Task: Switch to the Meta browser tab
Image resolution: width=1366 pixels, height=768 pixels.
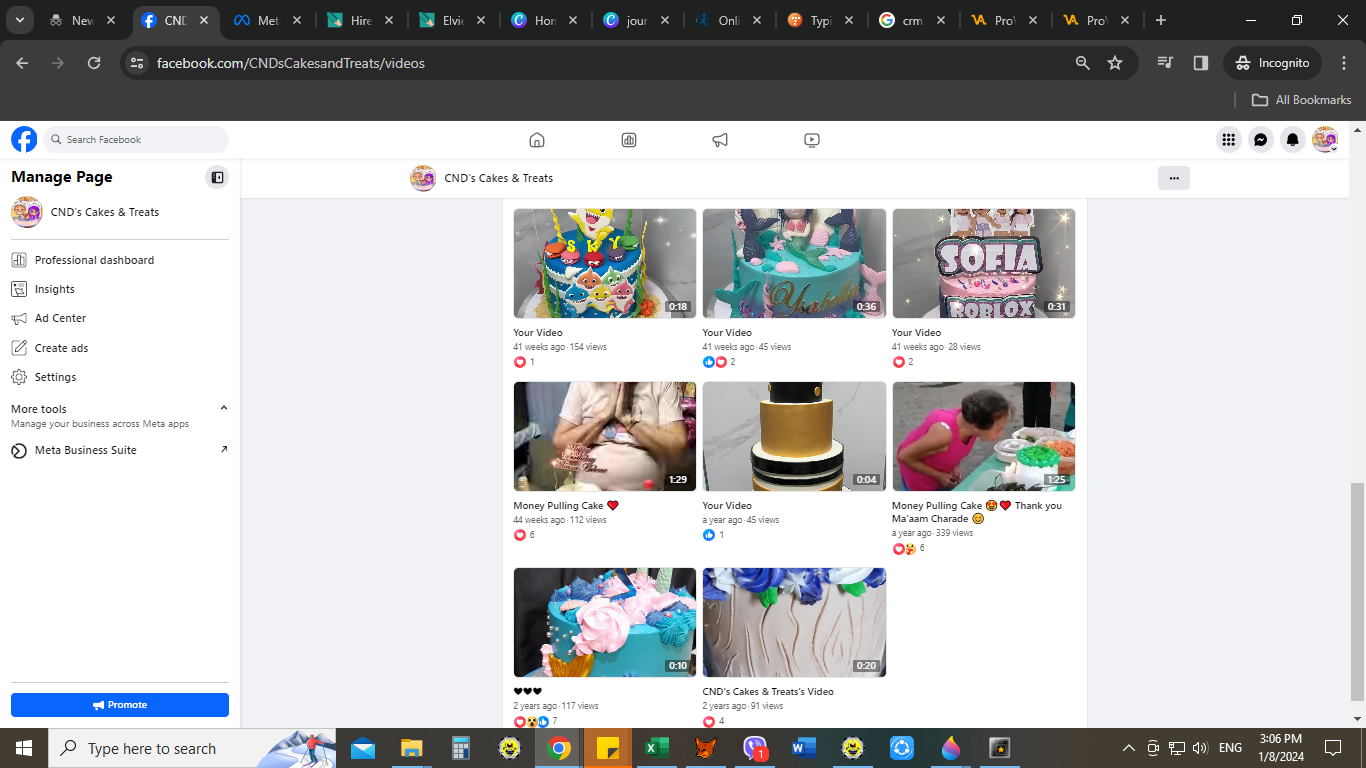Action: [x=268, y=20]
